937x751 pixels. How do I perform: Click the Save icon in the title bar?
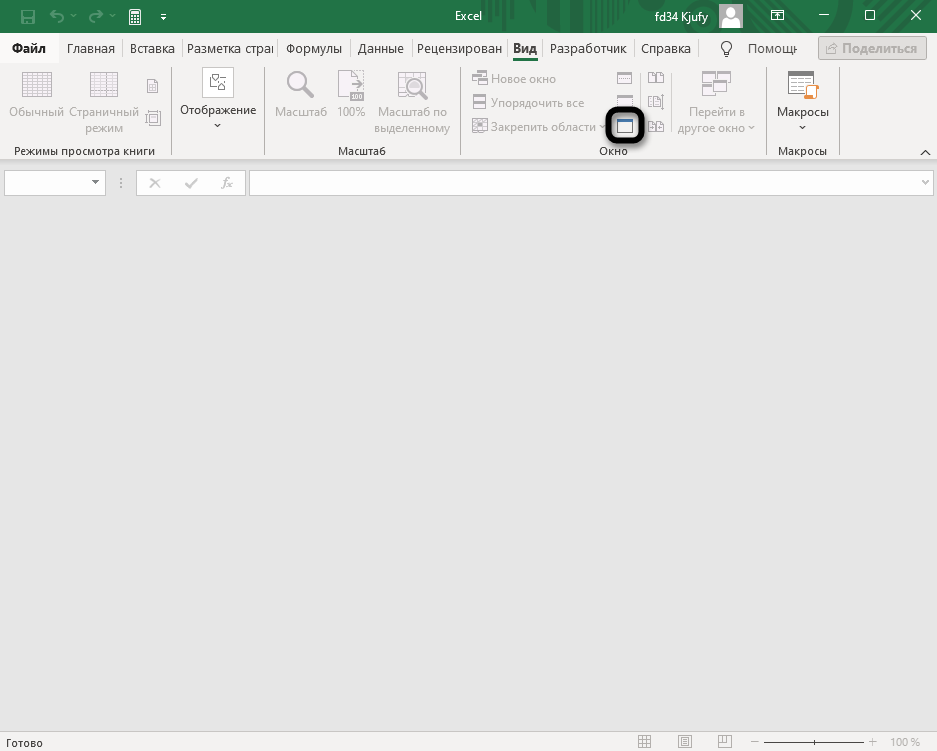point(27,17)
